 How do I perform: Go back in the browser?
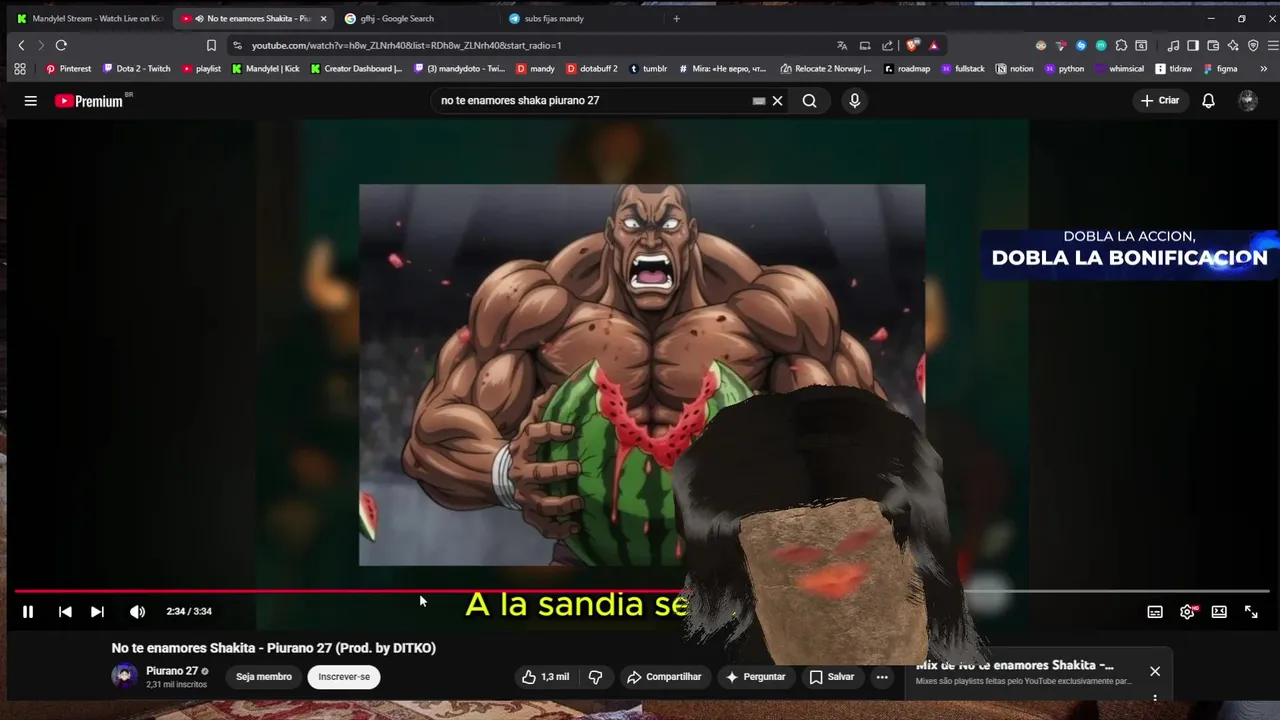[x=21, y=45]
